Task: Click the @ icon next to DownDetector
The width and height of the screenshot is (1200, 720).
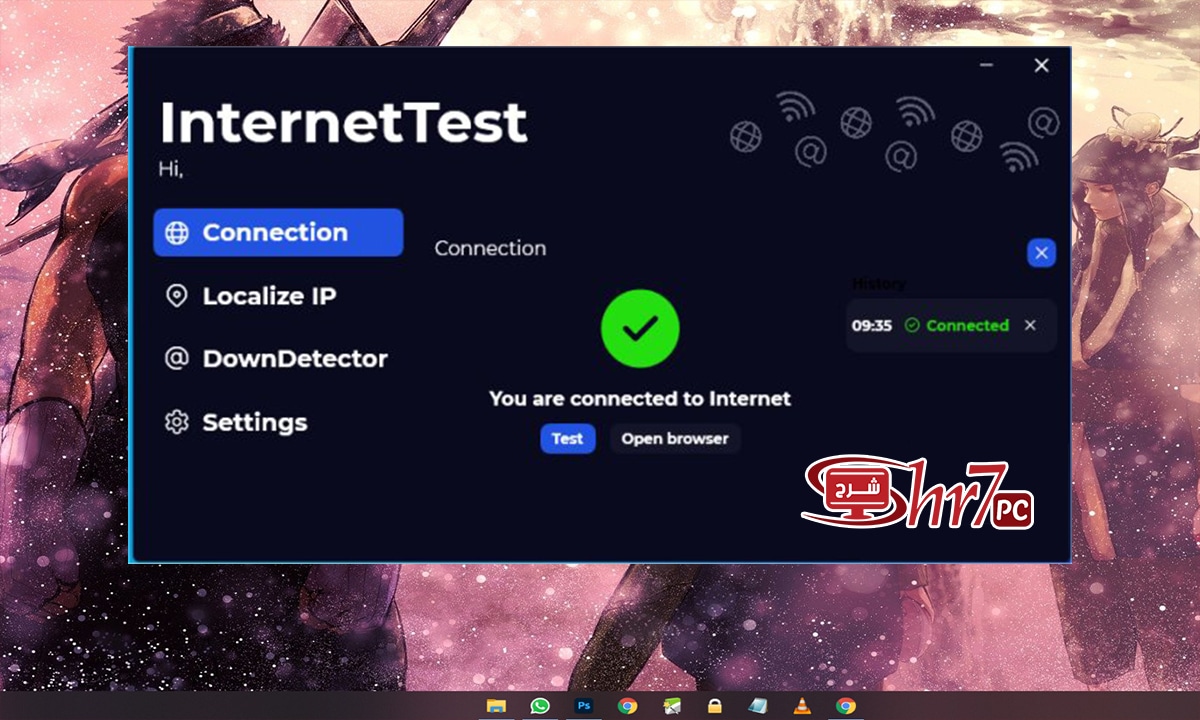Action: (x=177, y=358)
